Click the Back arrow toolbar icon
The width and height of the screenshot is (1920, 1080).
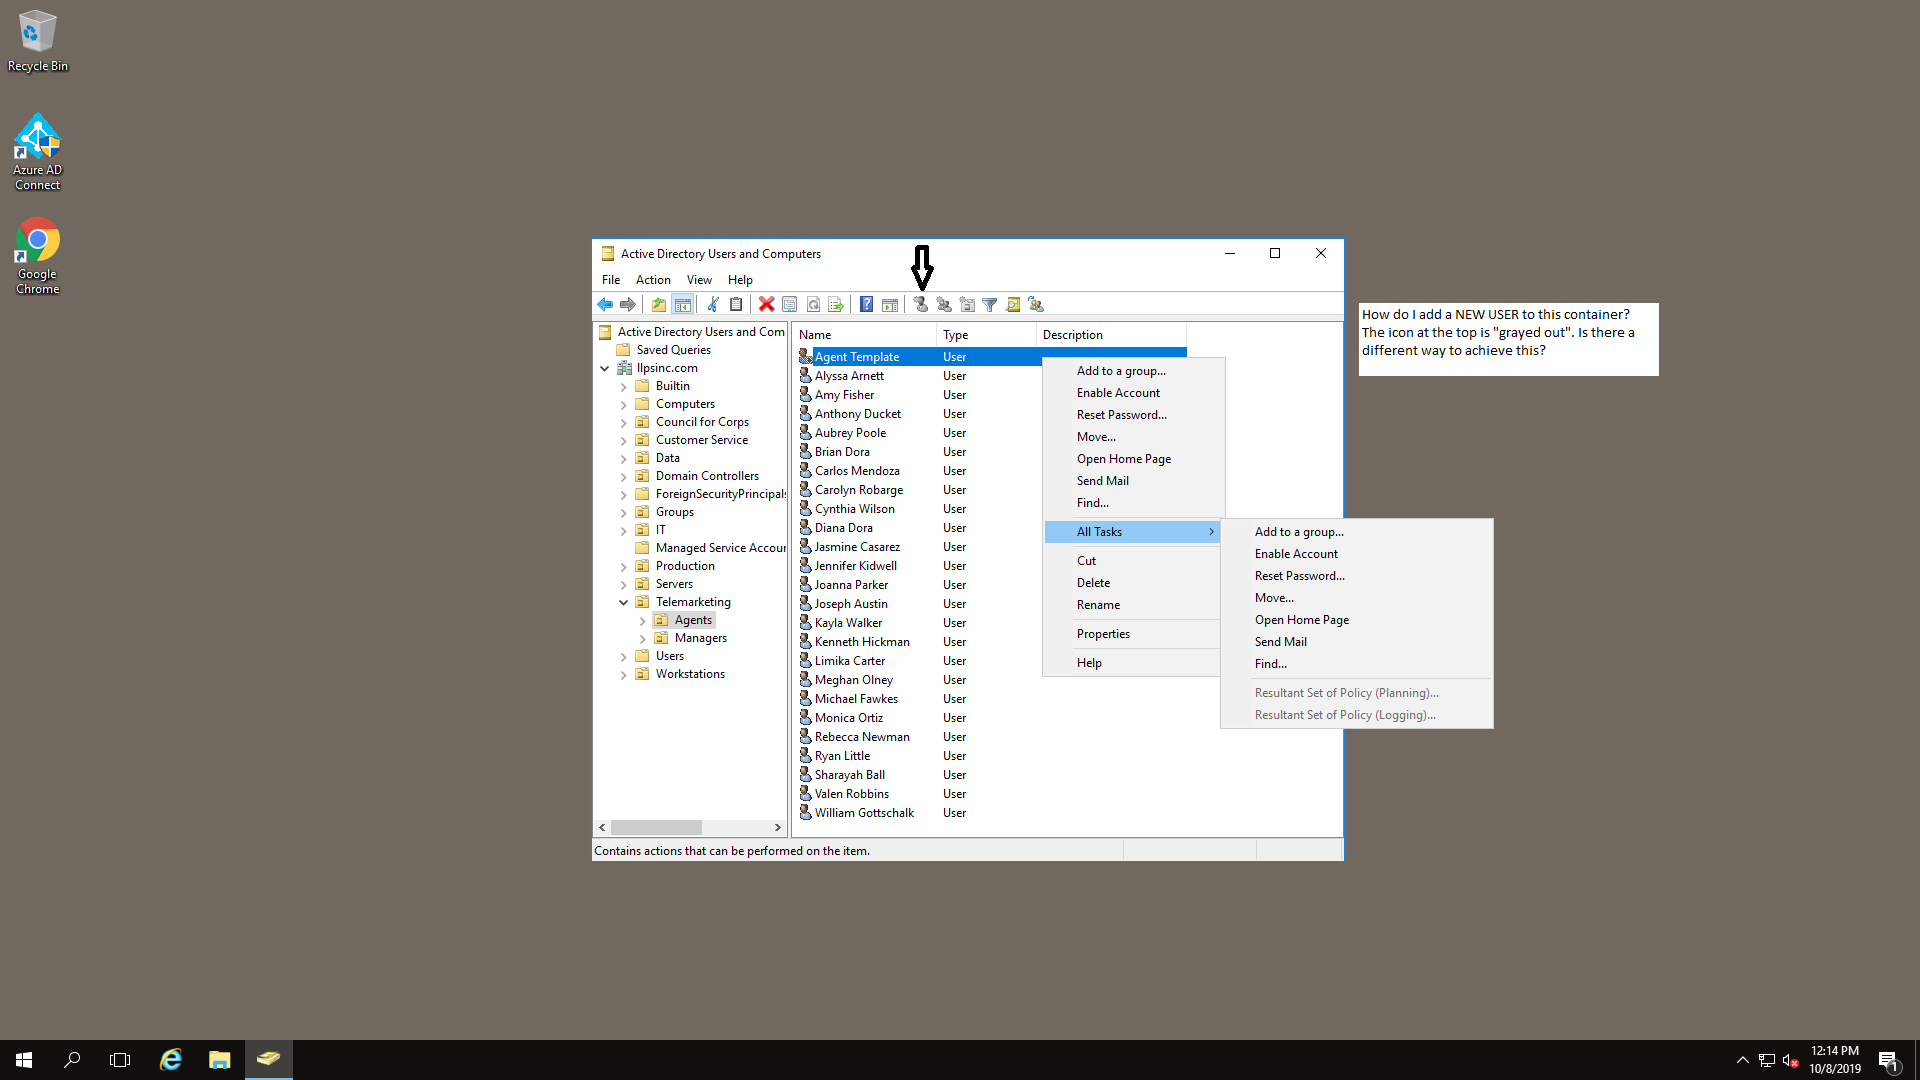point(605,304)
